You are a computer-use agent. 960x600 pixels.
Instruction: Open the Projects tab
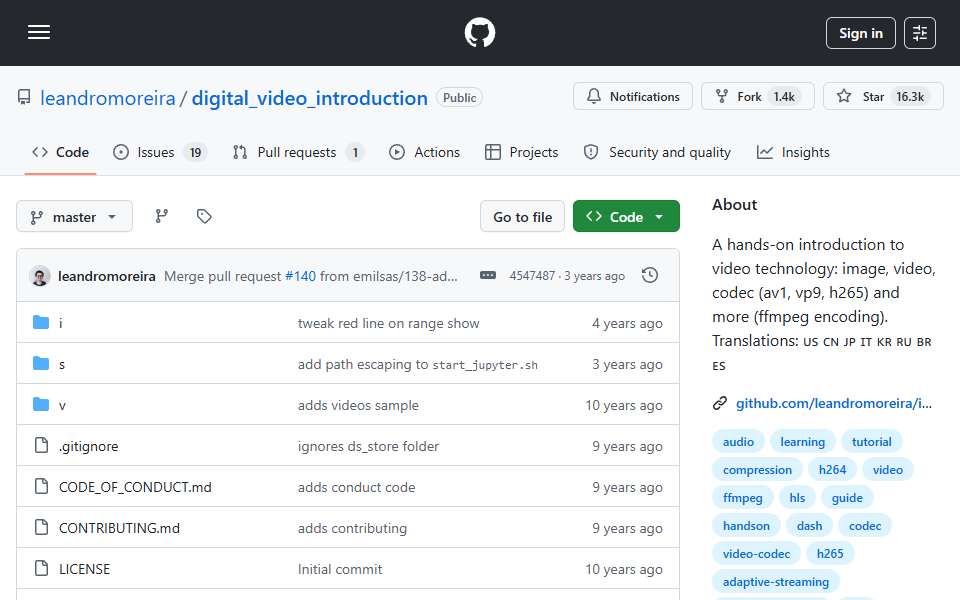pos(521,152)
